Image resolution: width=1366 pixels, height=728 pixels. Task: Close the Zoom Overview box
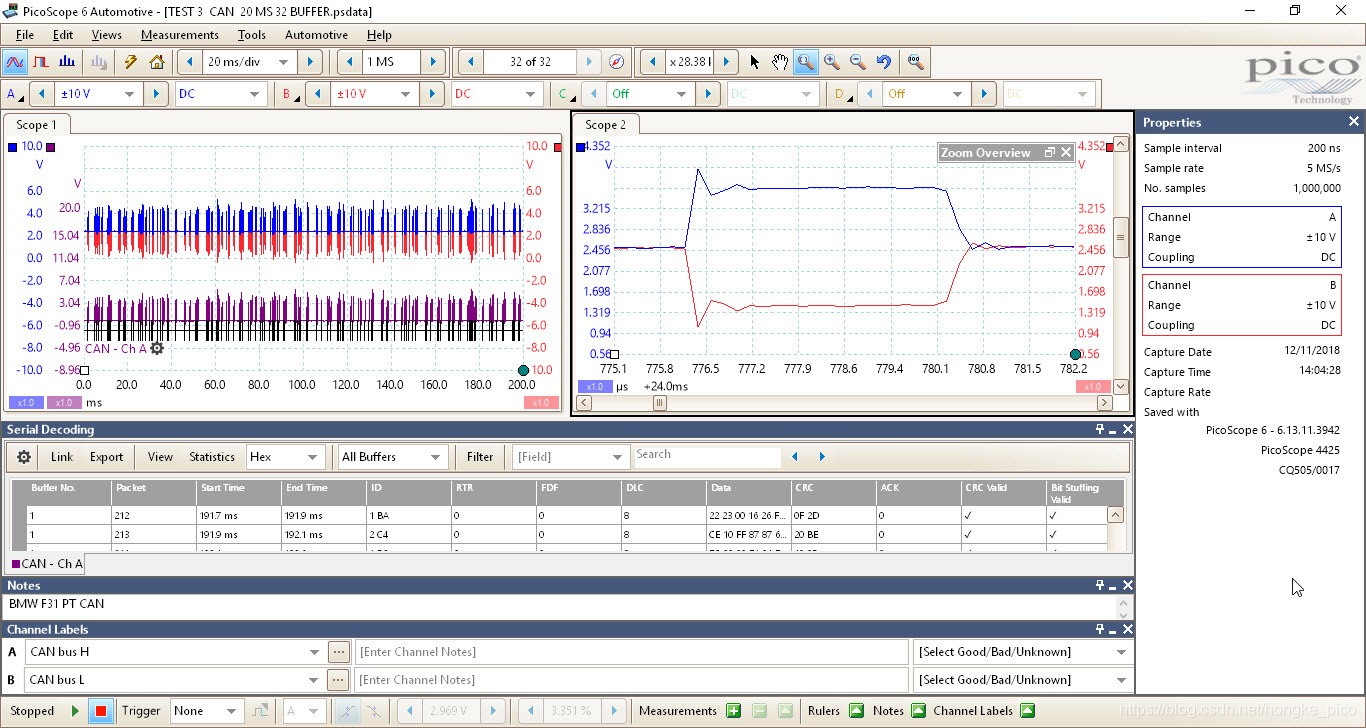coord(1066,153)
